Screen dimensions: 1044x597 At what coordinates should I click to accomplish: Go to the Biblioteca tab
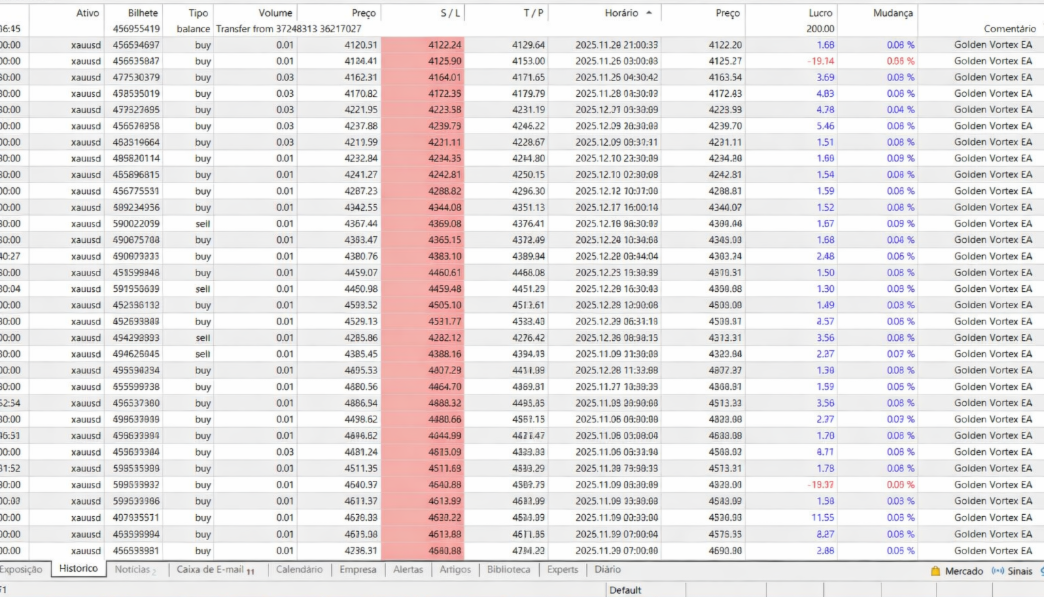click(x=509, y=570)
